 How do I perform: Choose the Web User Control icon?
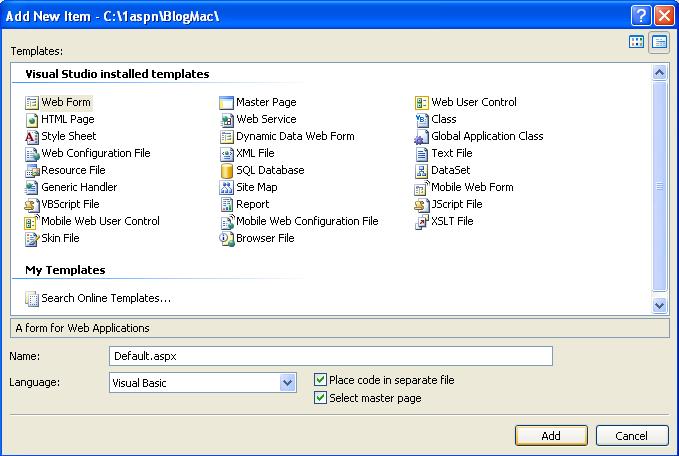point(421,103)
